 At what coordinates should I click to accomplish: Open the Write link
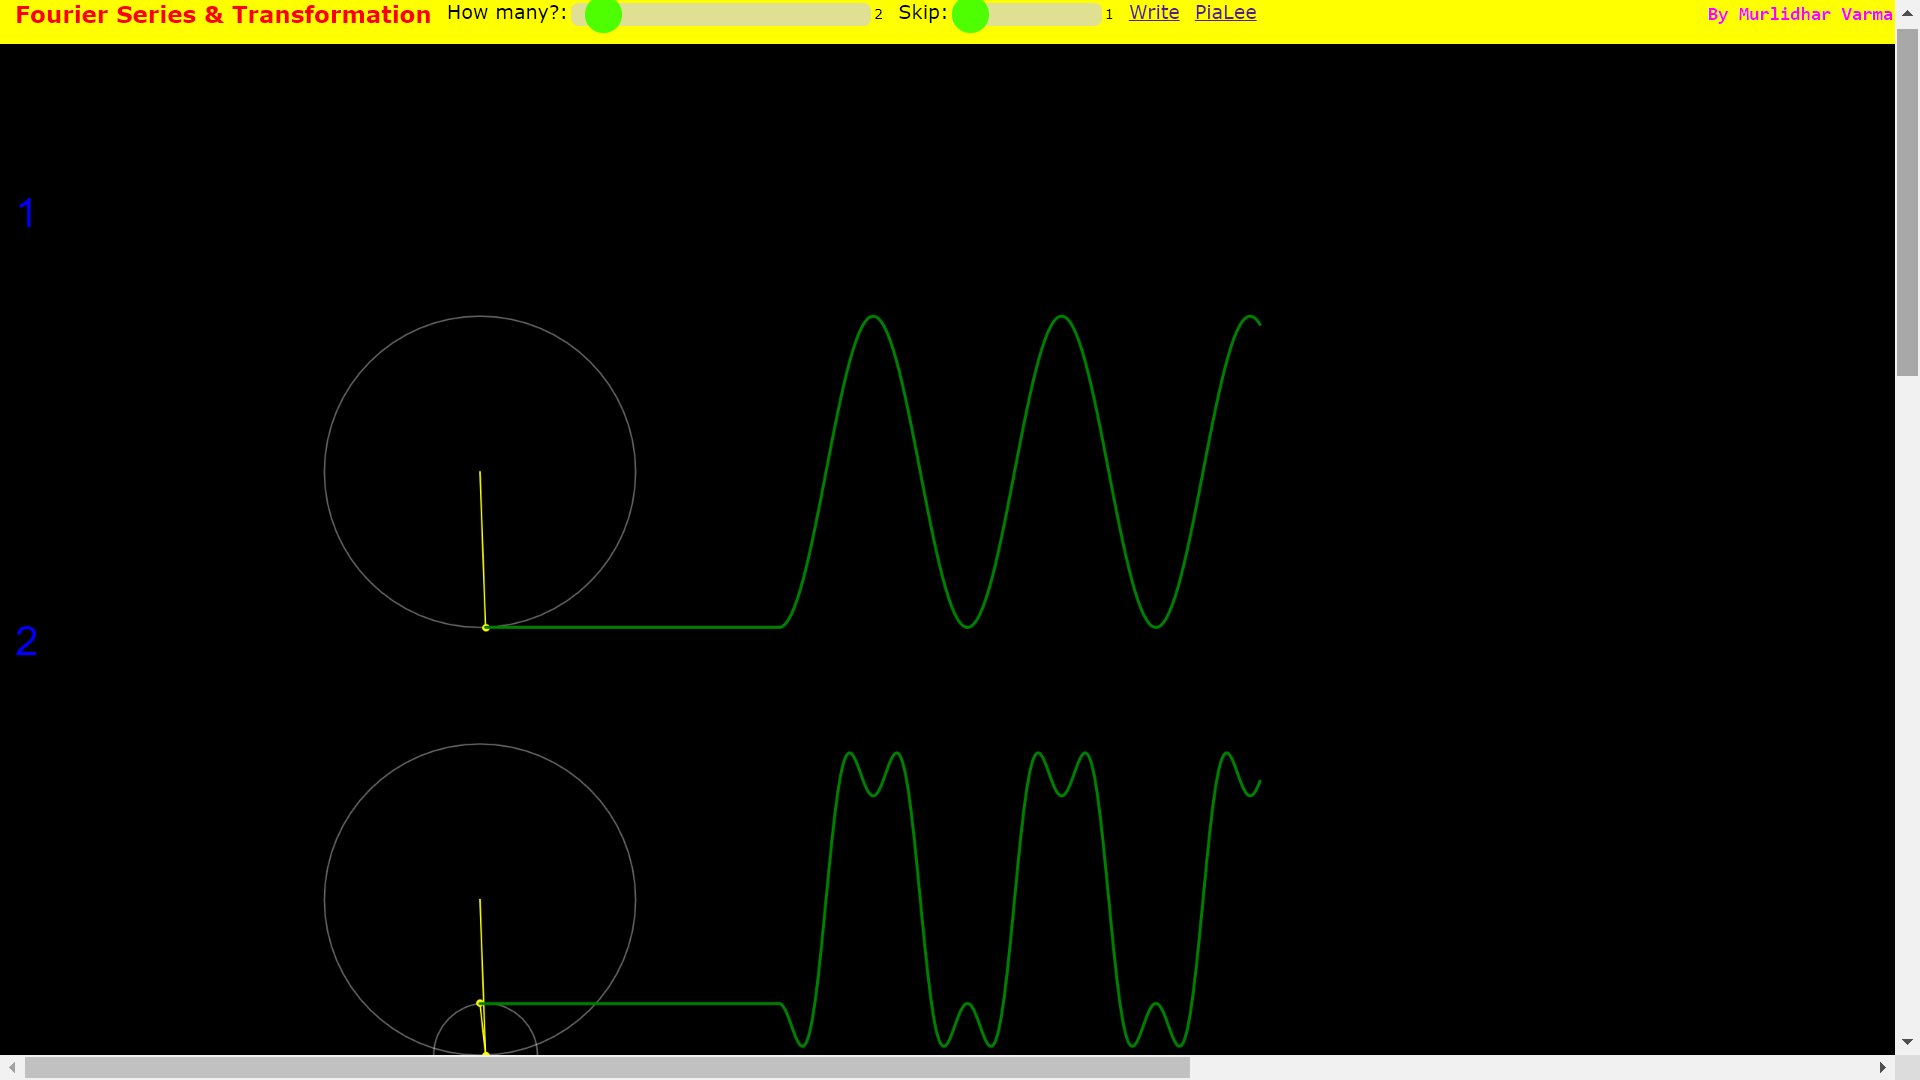(x=1154, y=13)
